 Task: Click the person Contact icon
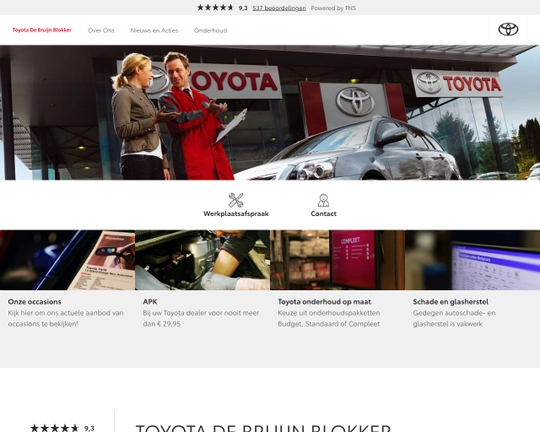[x=323, y=200]
